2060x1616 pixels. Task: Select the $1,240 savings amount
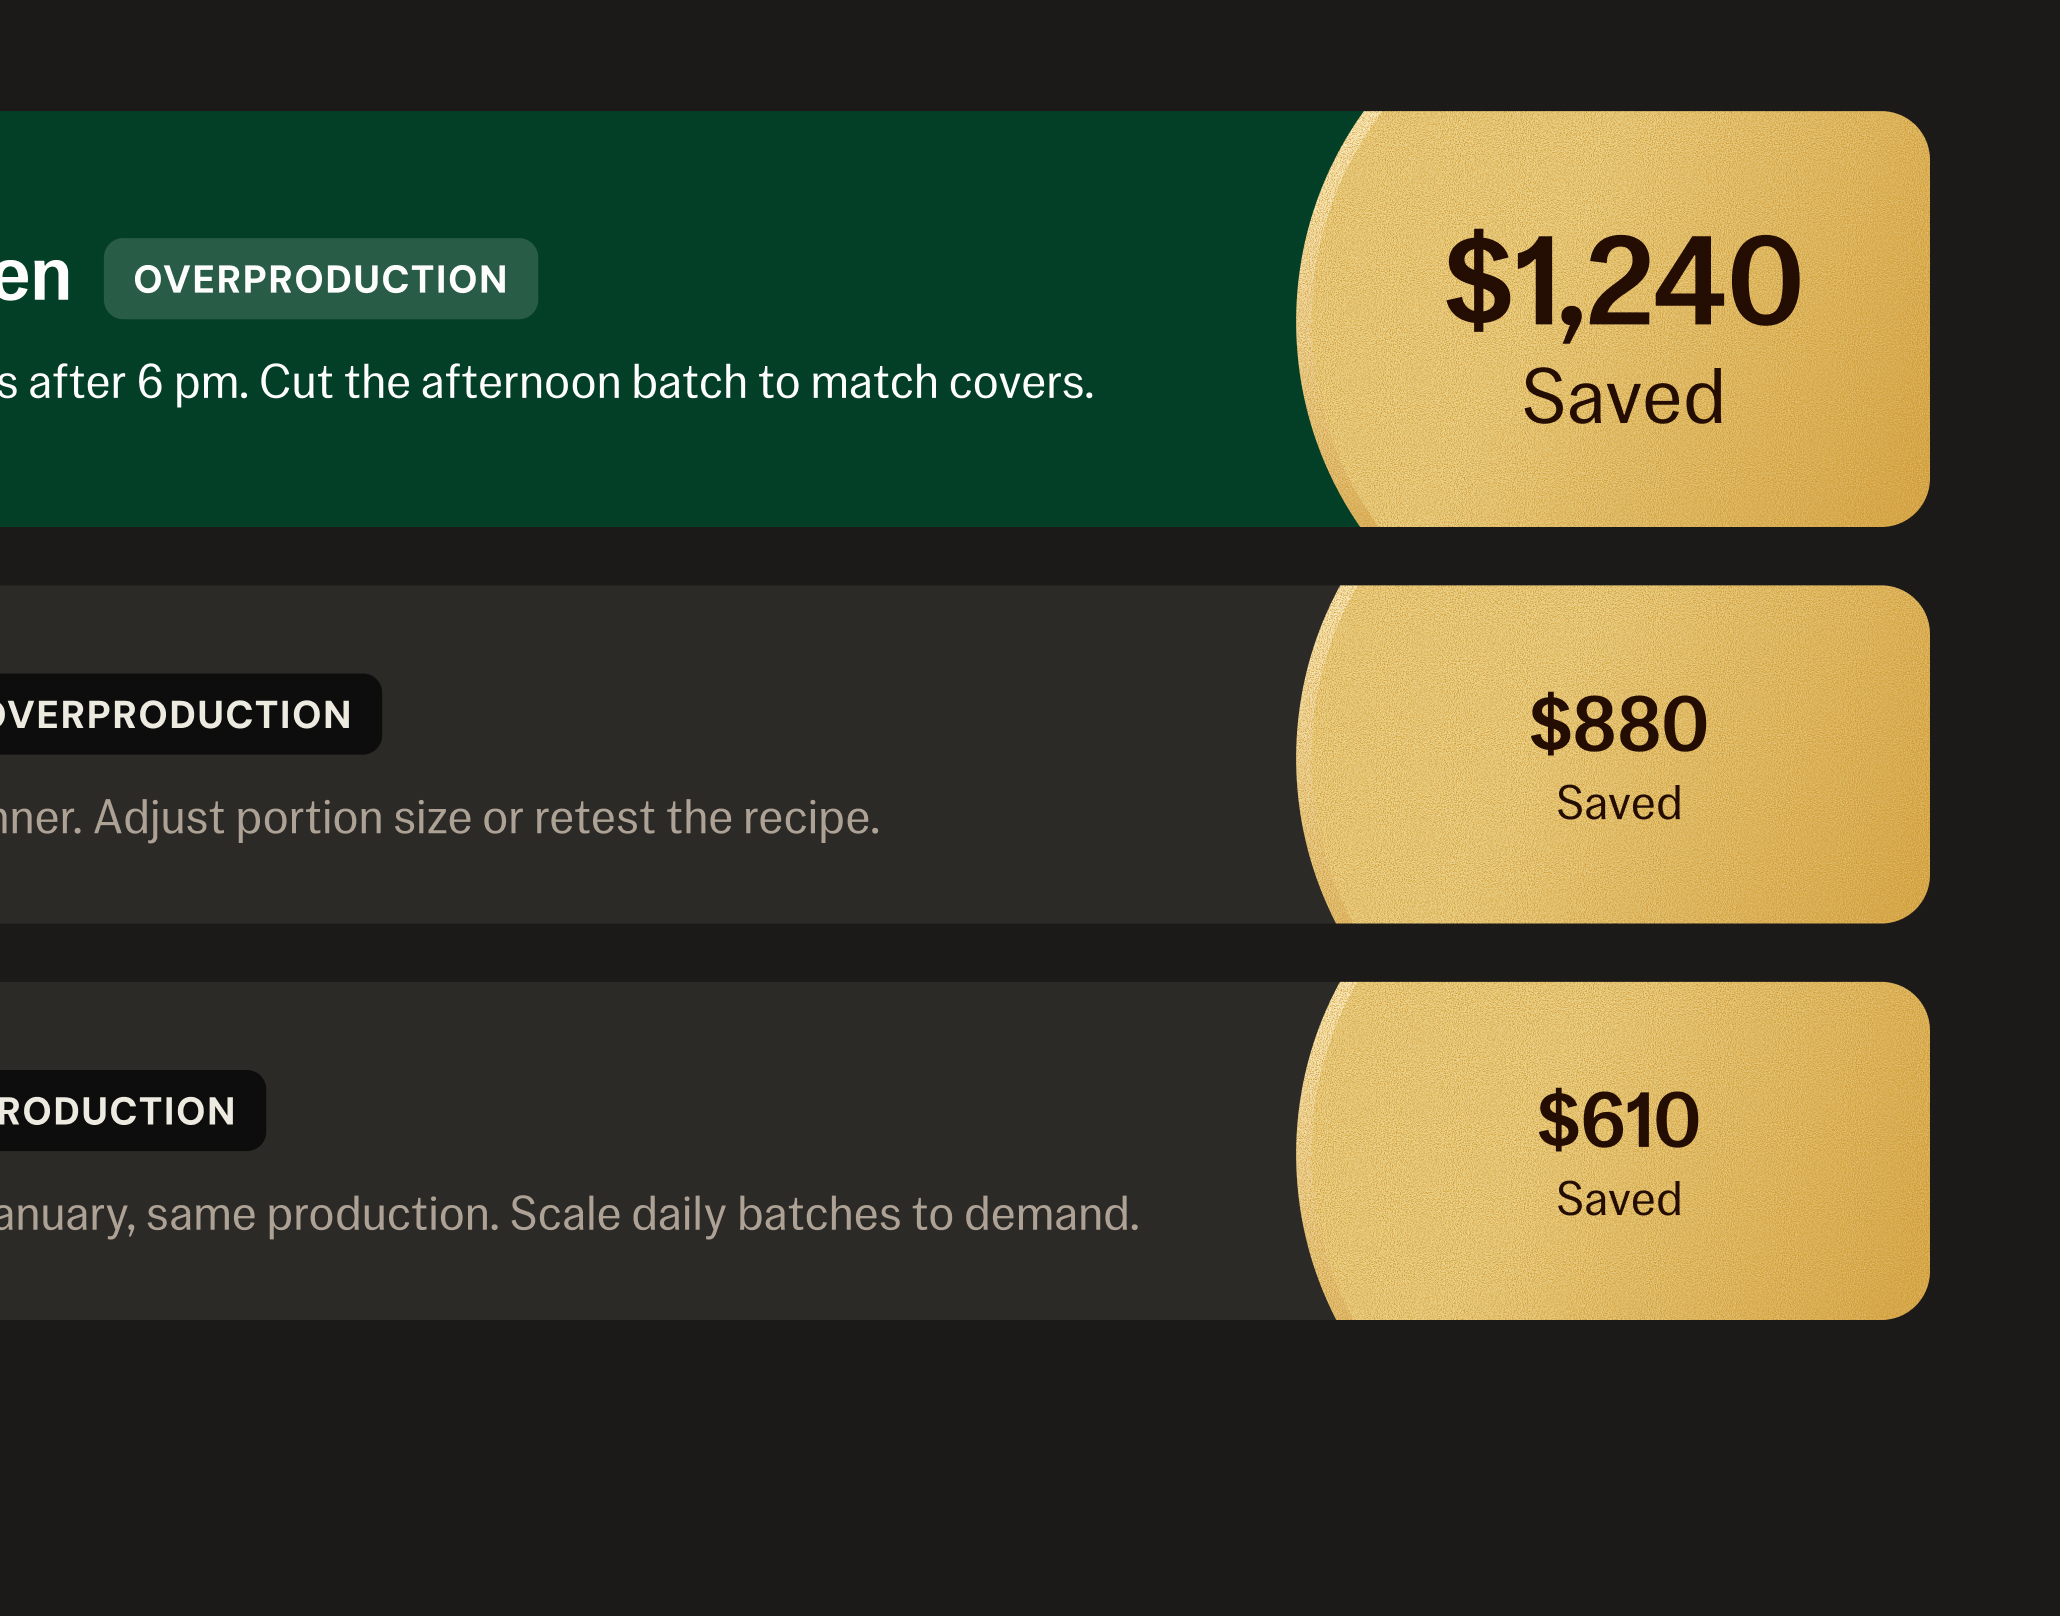(1623, 281)
